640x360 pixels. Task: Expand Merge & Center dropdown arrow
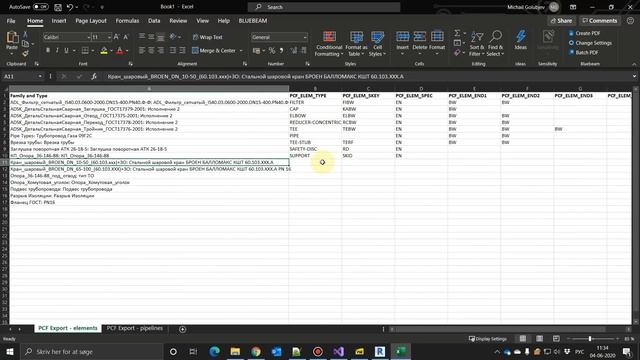241,51
